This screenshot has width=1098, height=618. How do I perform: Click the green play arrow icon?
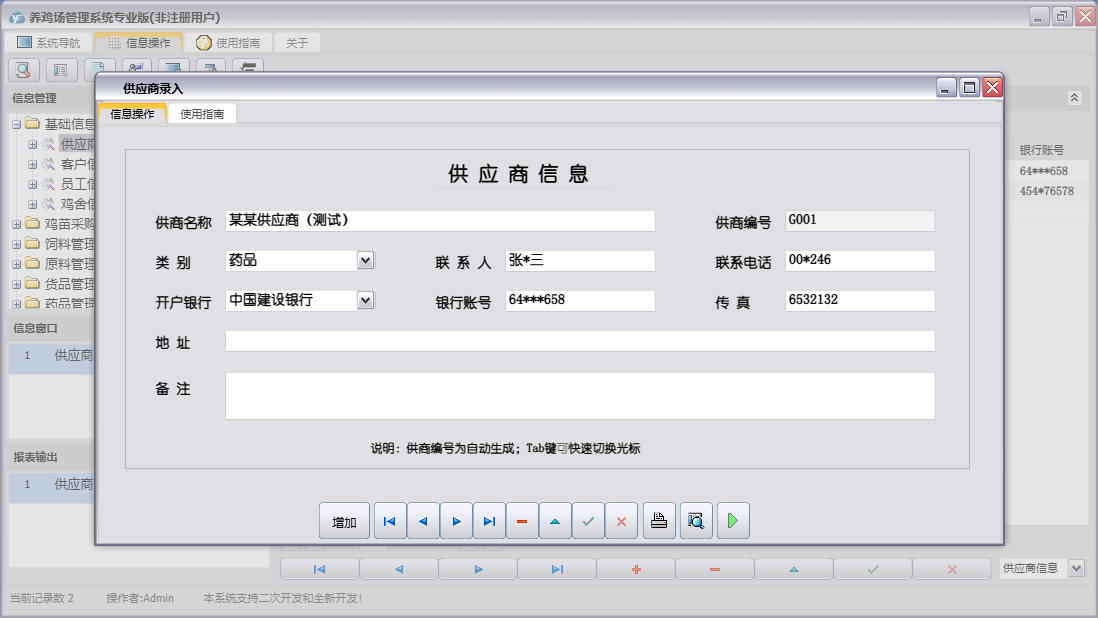click(x=733, y=521)
